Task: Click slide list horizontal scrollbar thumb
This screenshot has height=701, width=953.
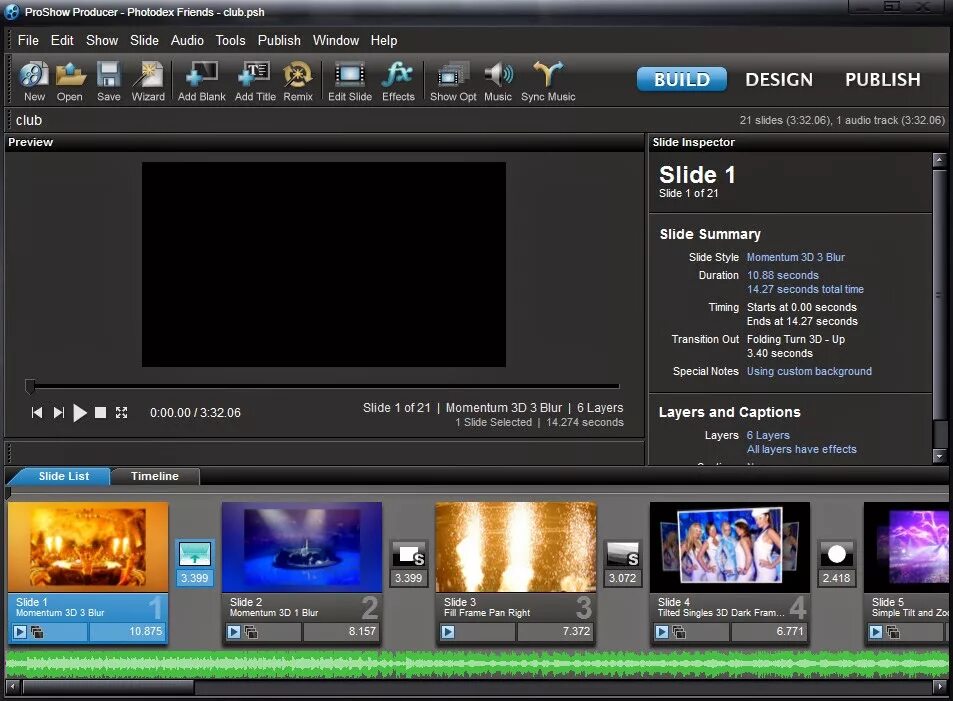Action: [x=108, y=686]
